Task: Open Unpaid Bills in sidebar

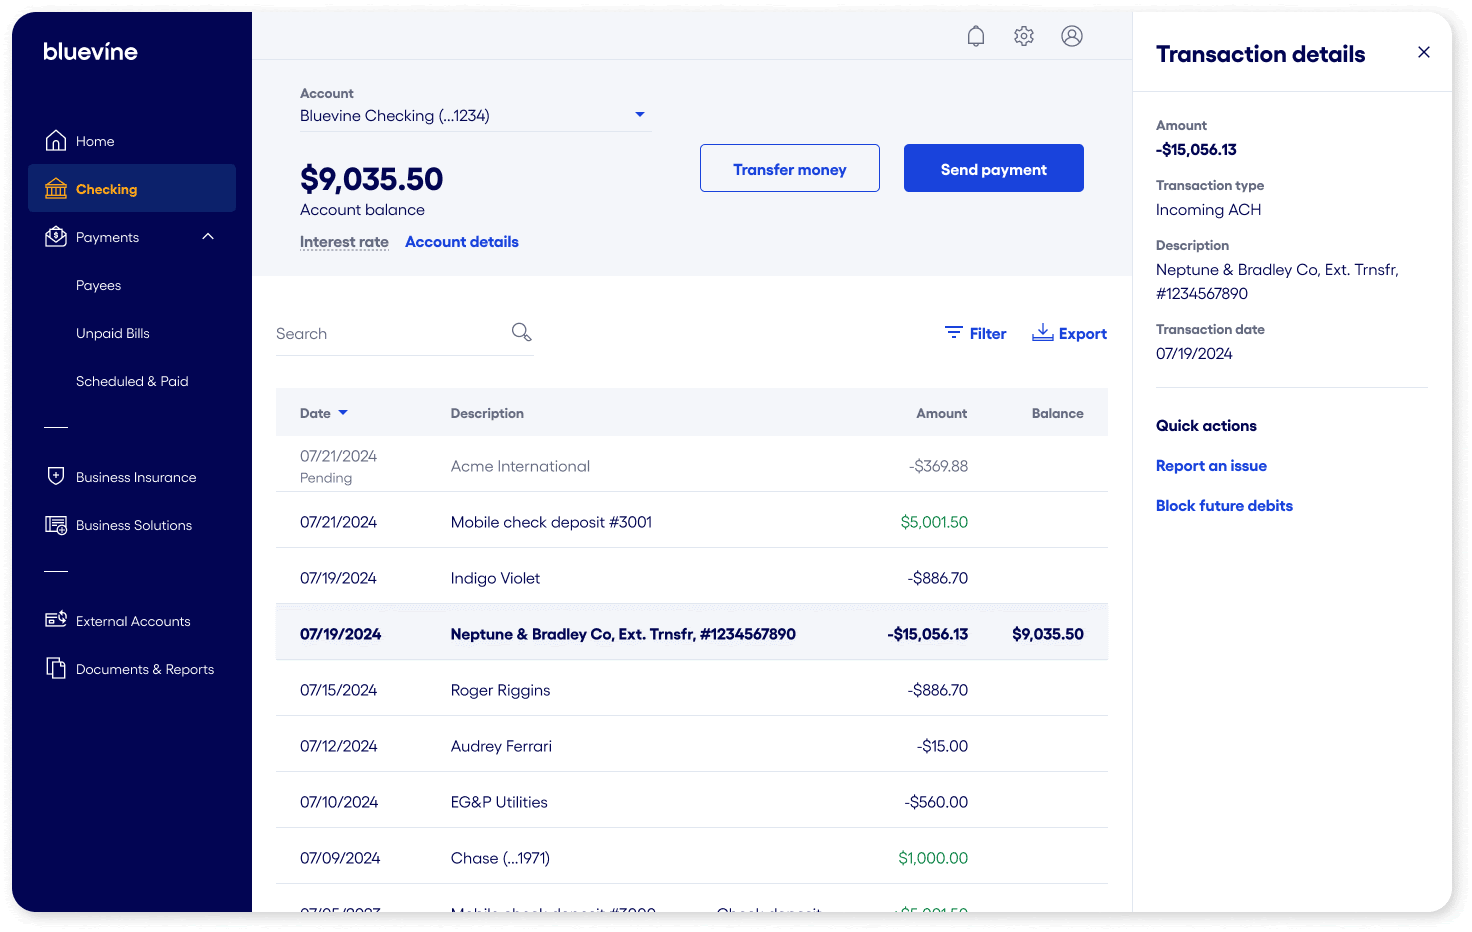Action: click(x=113, y=333)
